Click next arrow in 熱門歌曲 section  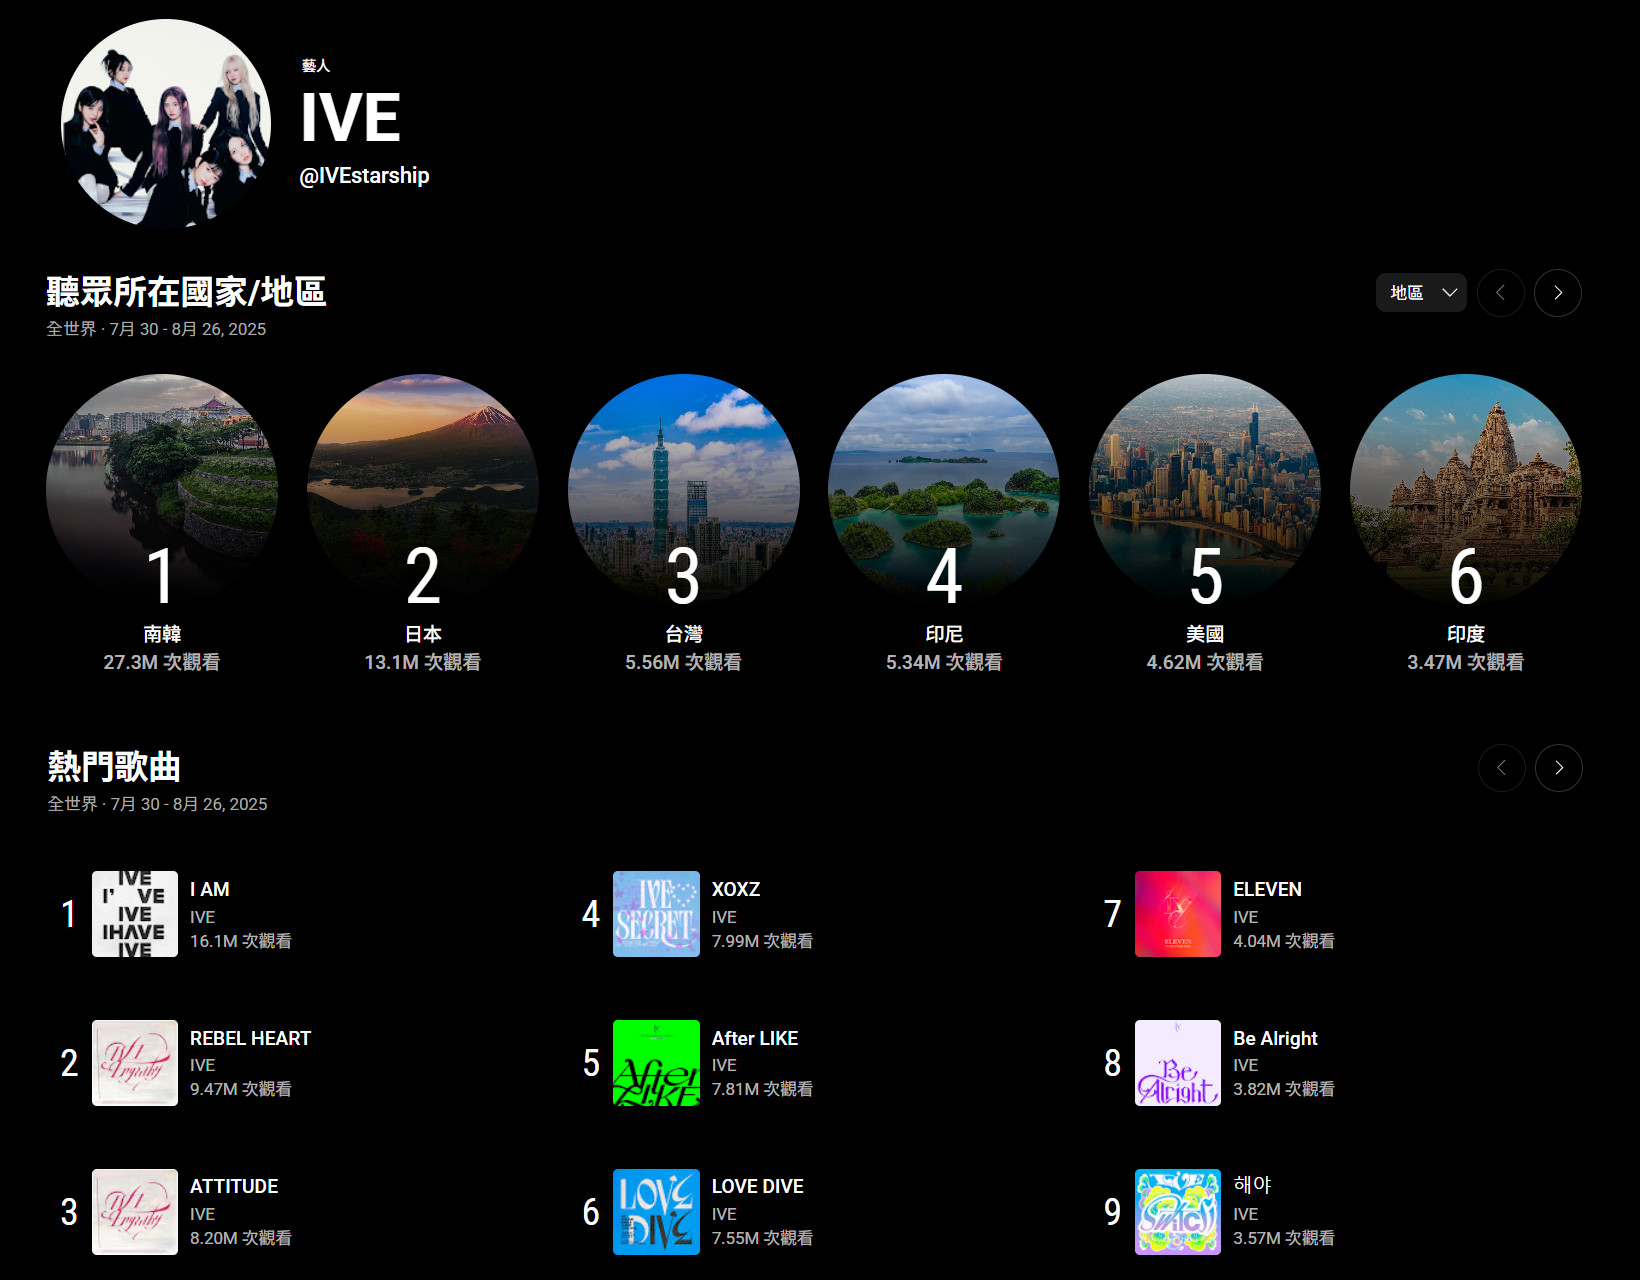[1558, 768]
